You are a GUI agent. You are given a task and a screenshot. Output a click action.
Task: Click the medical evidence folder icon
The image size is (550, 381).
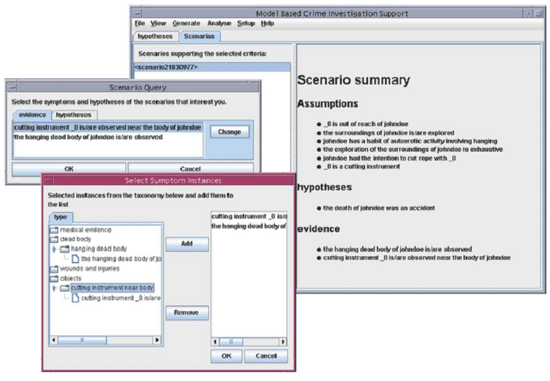pyautogui.click(x=54, y=230)
